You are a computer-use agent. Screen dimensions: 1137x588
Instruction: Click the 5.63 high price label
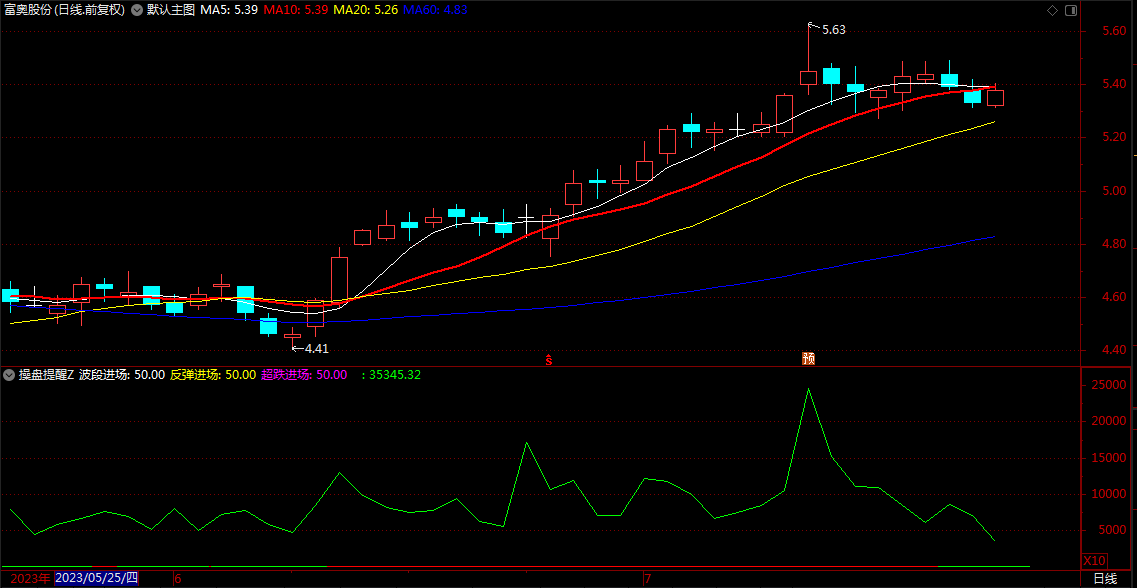(833, 30)
